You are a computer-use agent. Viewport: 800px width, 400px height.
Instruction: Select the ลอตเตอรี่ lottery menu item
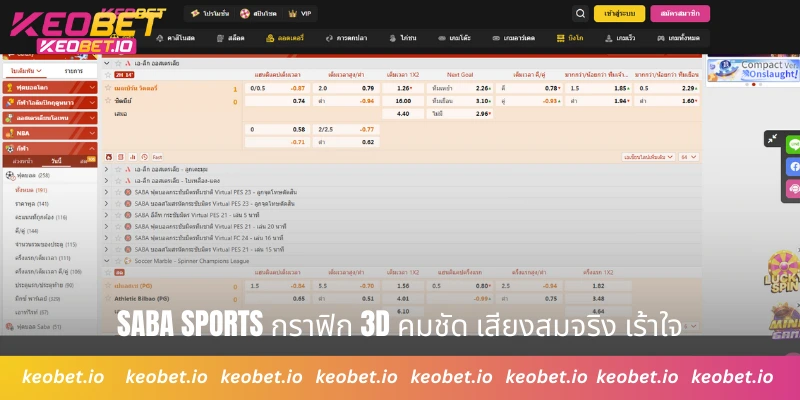coord(285,38)
